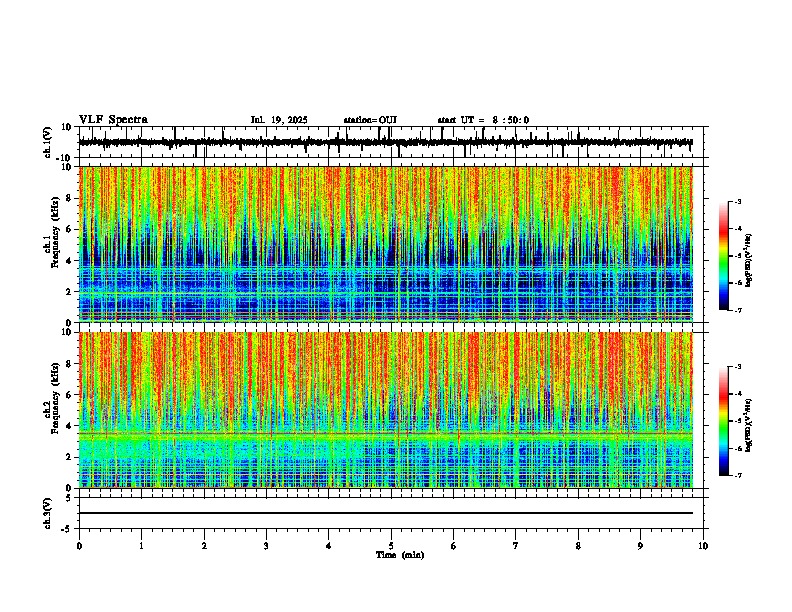Click the "8" kHz tick of ch.2 spectrogram
The image size is (792, 612).
(x=70, y=364)
